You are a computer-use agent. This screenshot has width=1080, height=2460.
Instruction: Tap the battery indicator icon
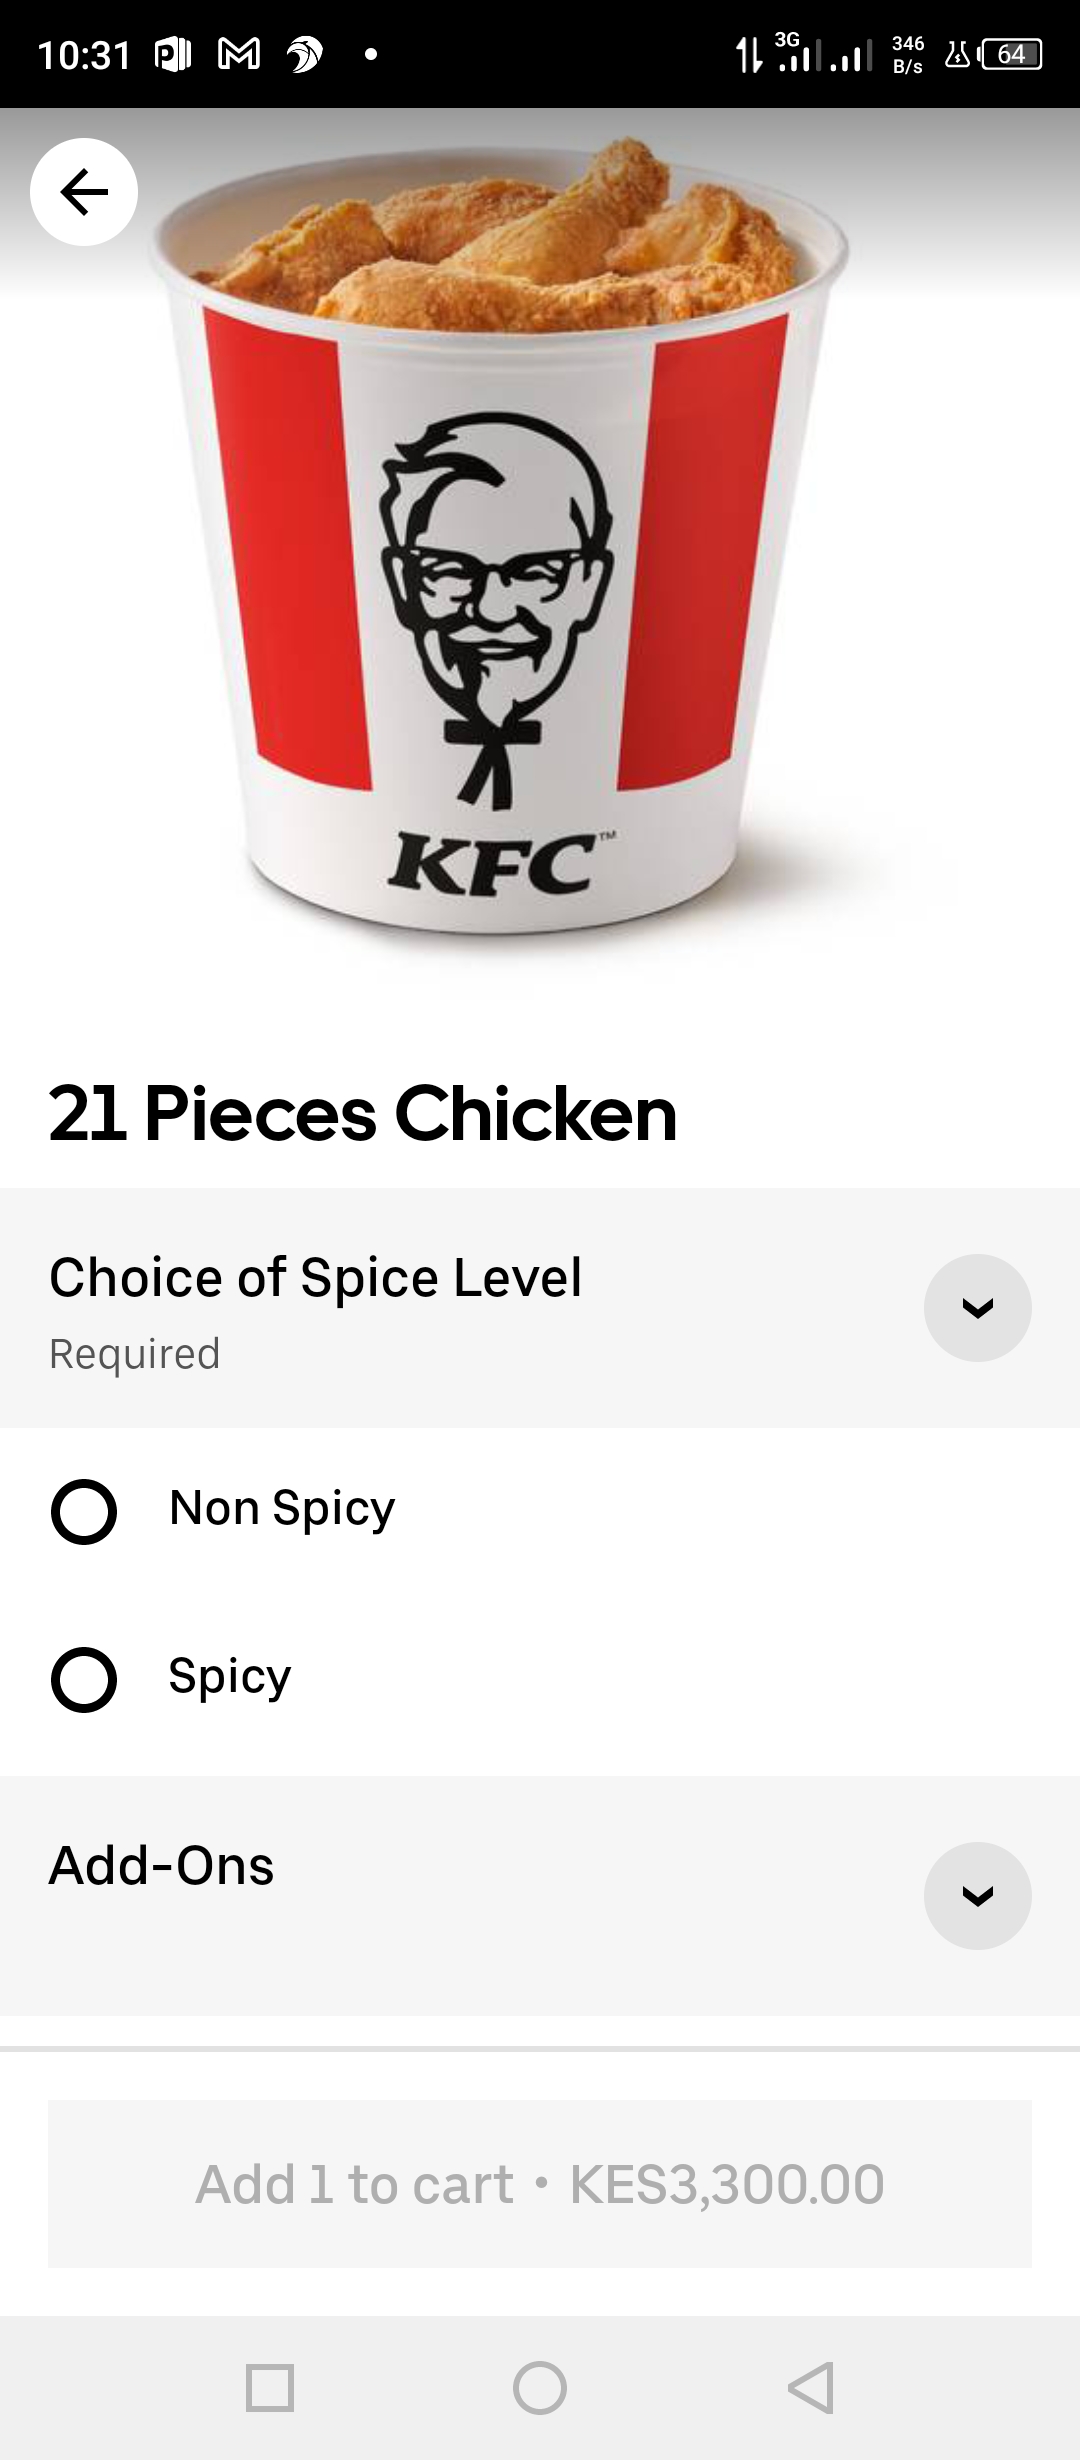click(x=1012, y=54)
